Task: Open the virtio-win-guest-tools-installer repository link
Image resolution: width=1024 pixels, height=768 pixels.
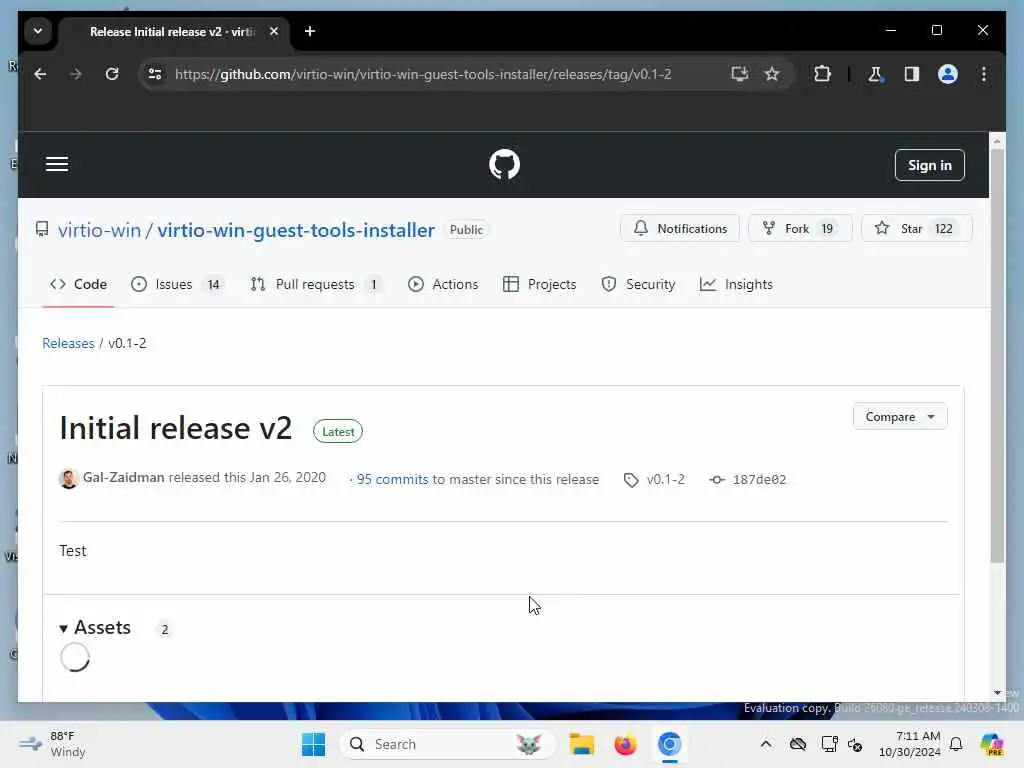Action: 296,230
